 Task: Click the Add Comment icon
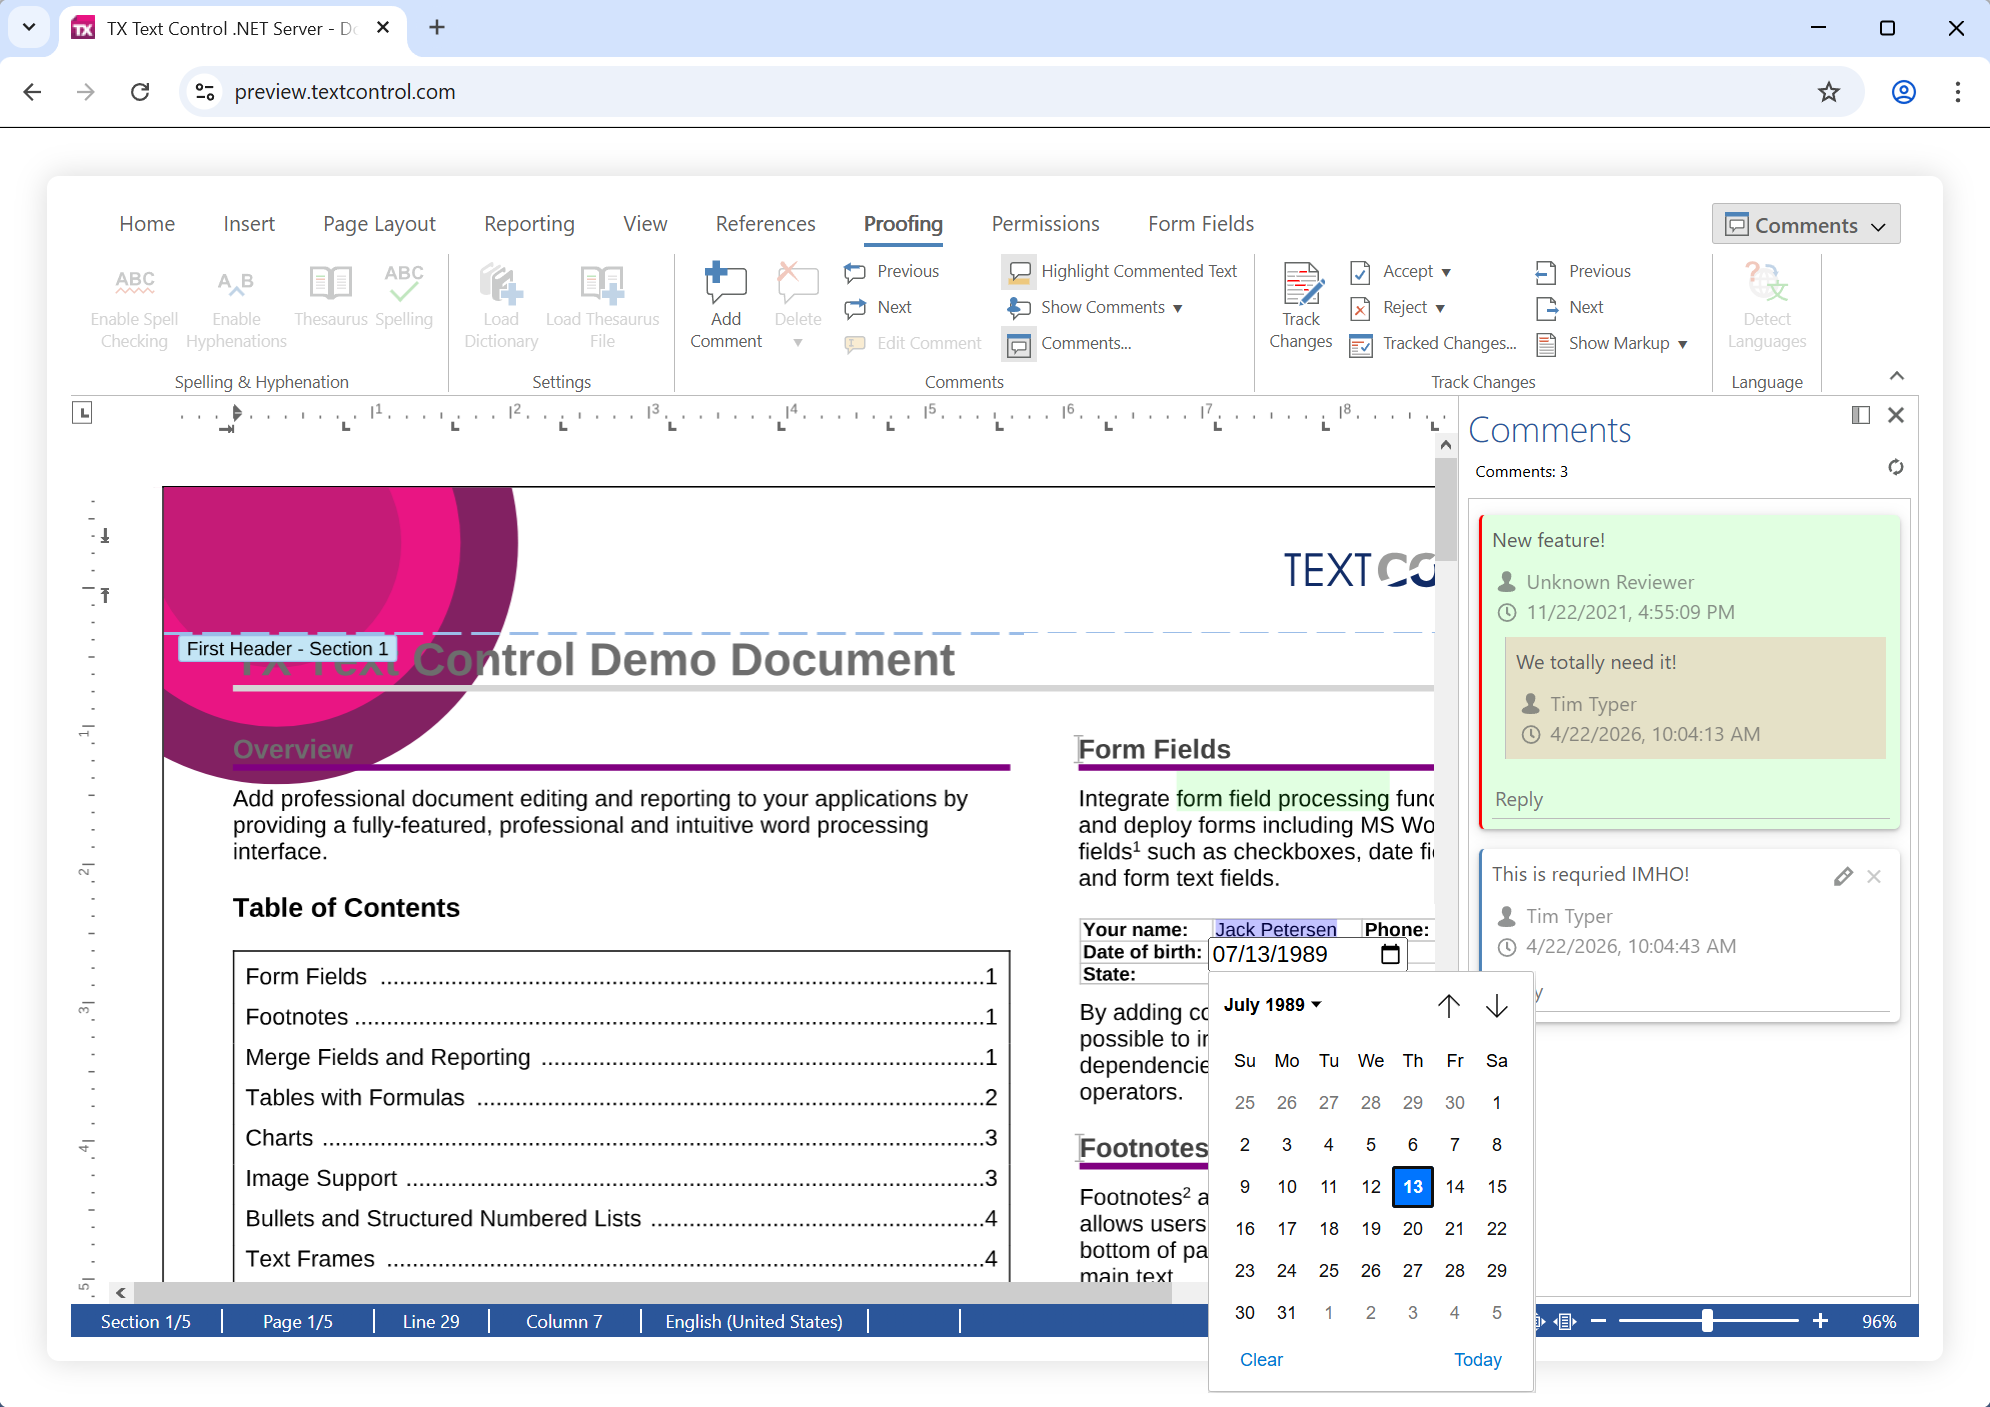pos(725,283)
